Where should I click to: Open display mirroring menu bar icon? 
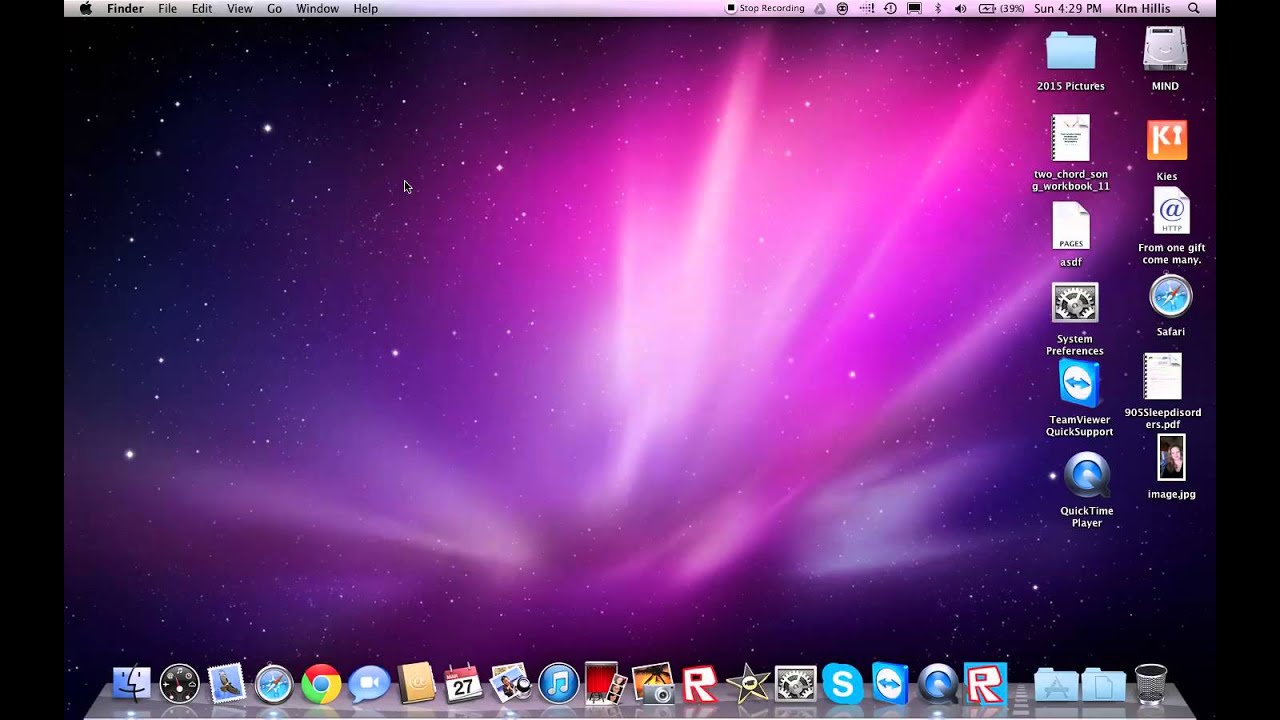pyautogui.click(x=914, y=8)
